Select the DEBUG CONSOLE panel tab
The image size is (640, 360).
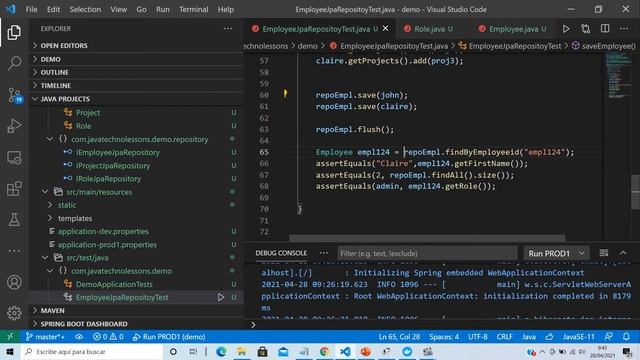point(281,253)
